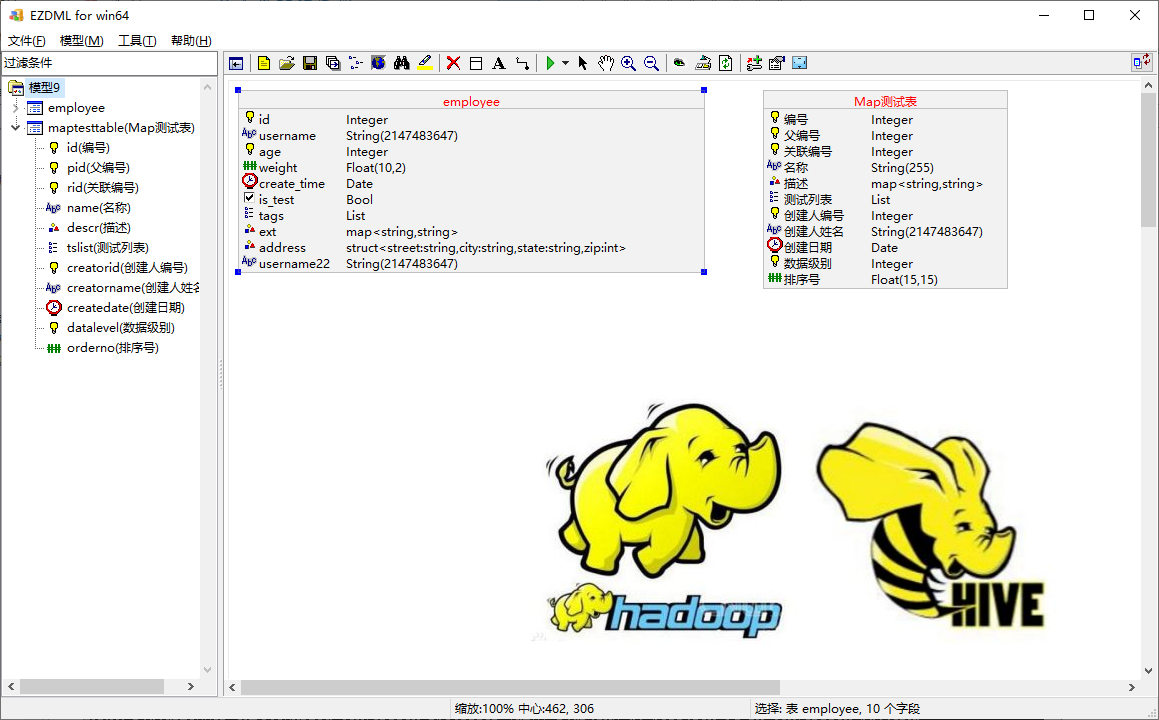Select pid(父编号) field in tree

98,168
